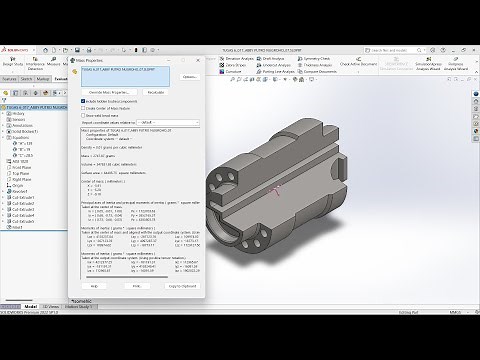The height and width of the screenshot is (360, 480).
Task: Expand the Solid Bodies(1) node
Action: click(3, 131)
